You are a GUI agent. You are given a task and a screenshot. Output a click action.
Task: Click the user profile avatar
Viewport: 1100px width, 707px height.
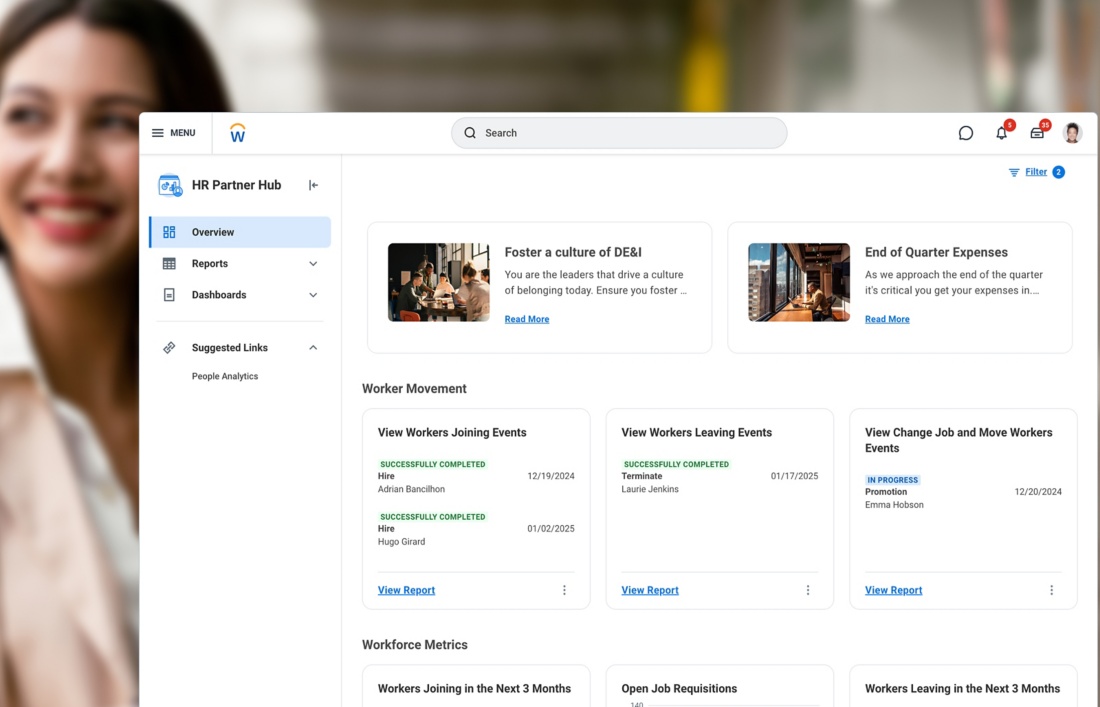click(1072, 133)
